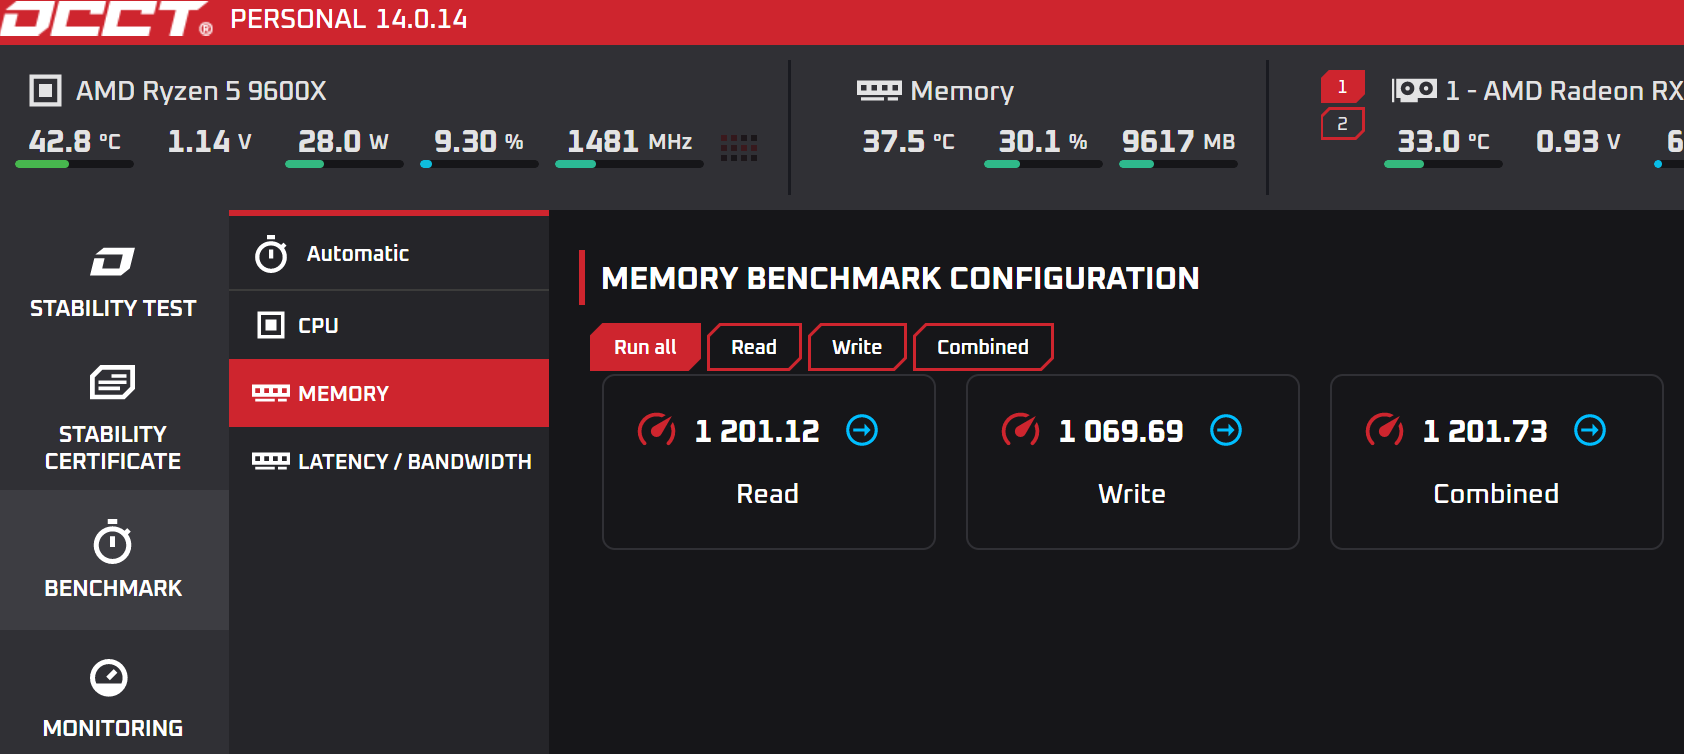The height and width of the screenshot is (754, 1684).
Task: Click the Monitoring gauge icon
Action: tap(109, 677)
